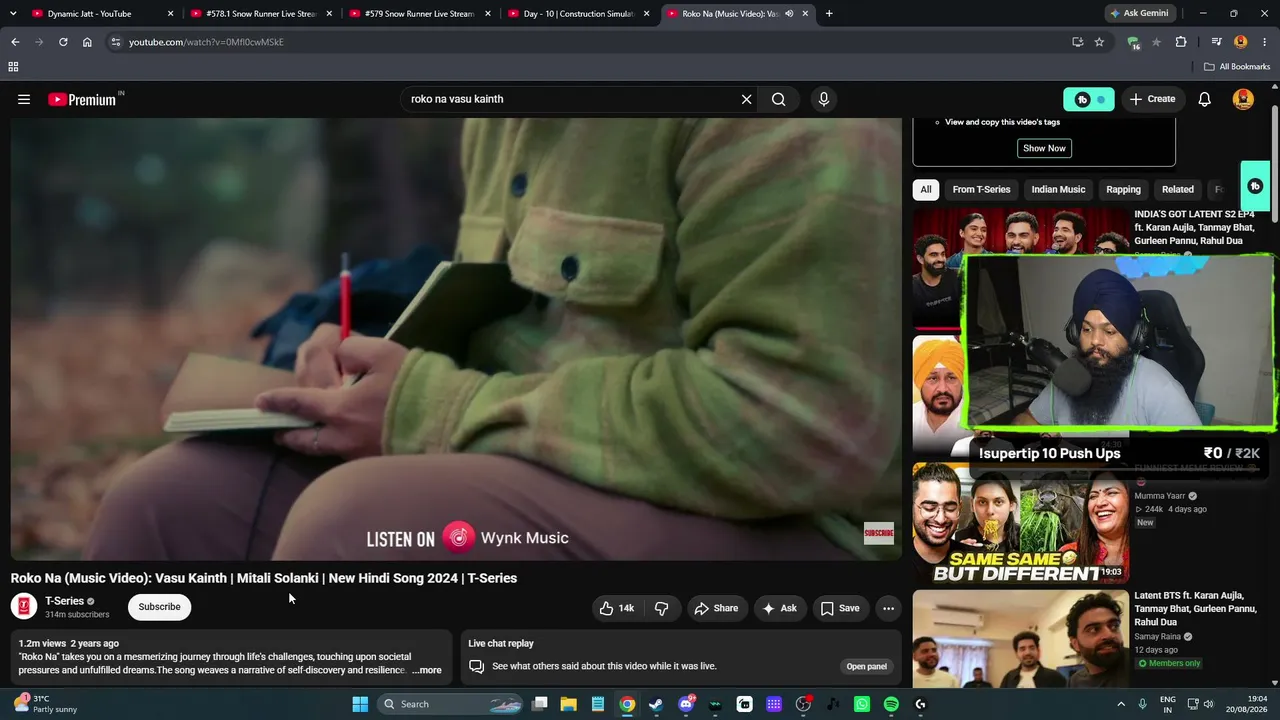This screenshot has height=720, width=1280.
Task: Like the Roko Na video
Action: 616,608
